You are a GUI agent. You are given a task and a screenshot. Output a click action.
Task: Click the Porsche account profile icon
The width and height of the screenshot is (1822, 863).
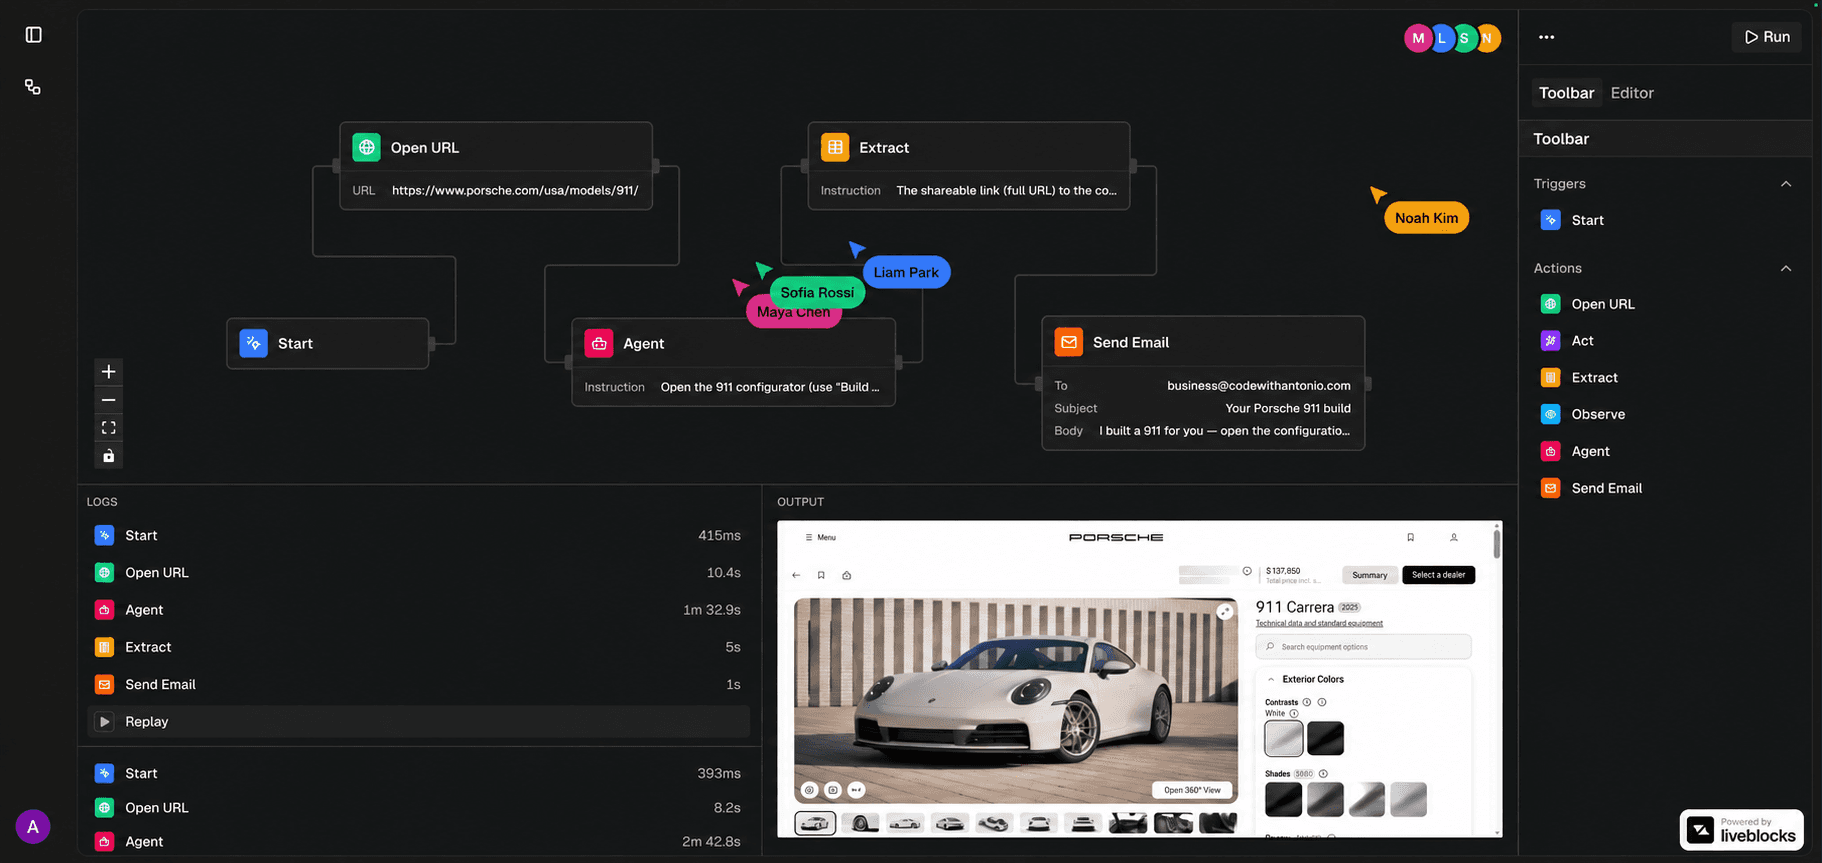(1454, 537)
